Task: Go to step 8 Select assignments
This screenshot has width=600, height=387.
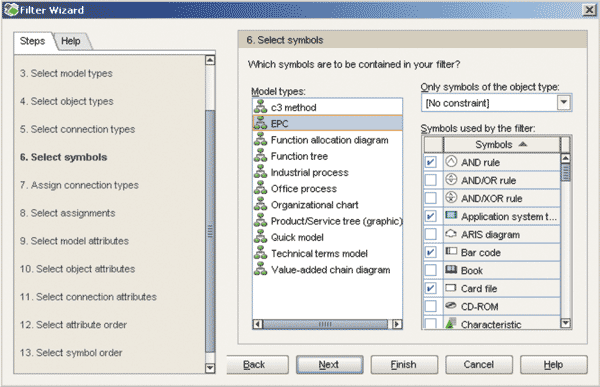Action: [x=67, y=213]
